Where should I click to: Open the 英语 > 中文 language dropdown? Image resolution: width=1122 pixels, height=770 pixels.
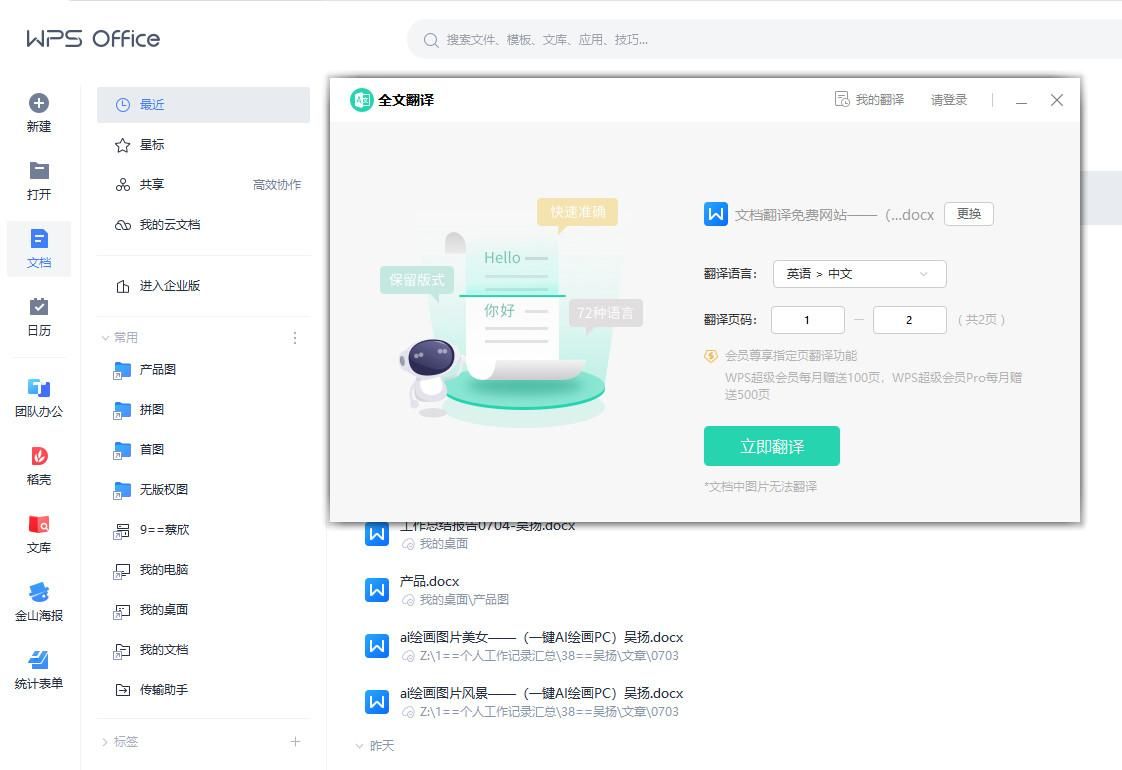pos(859,274)
